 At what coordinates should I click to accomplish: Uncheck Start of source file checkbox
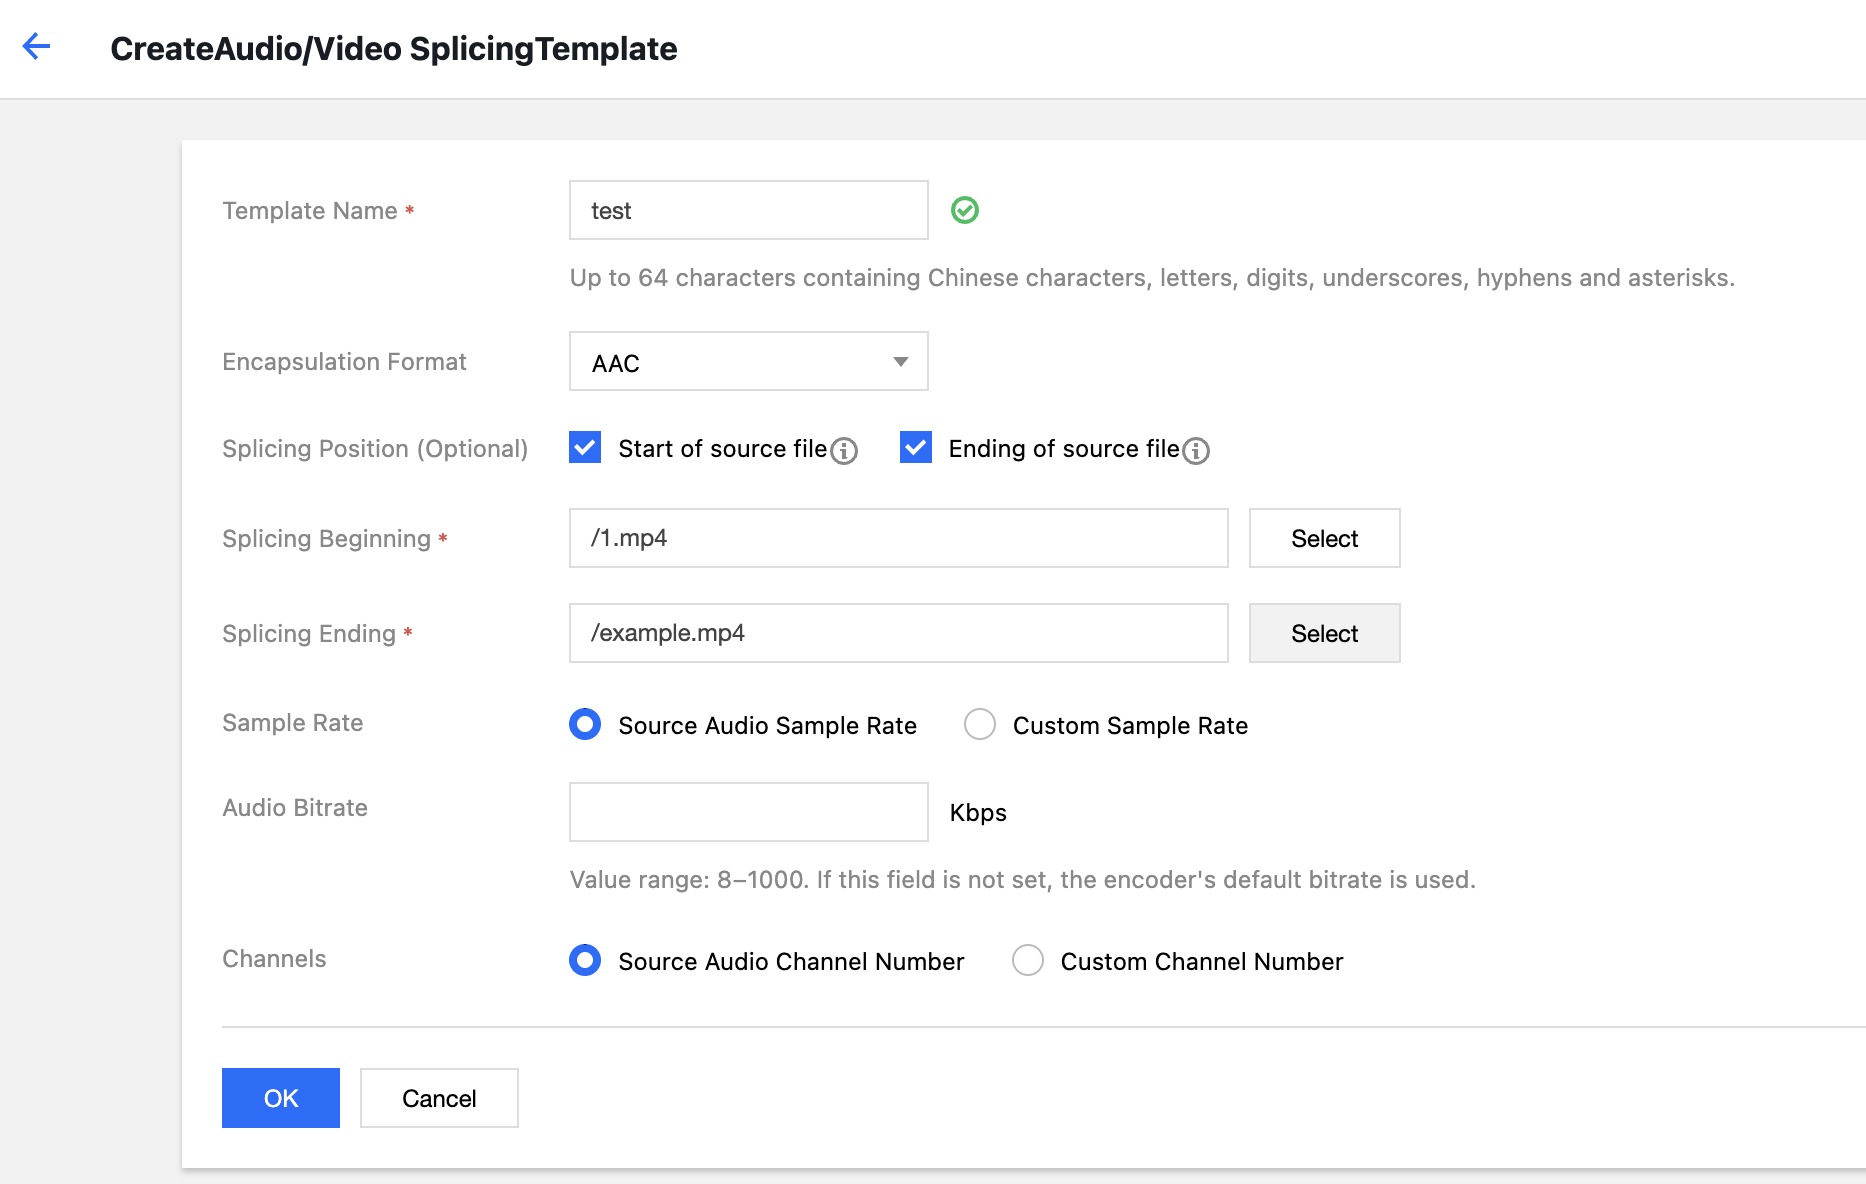[585, 448]
